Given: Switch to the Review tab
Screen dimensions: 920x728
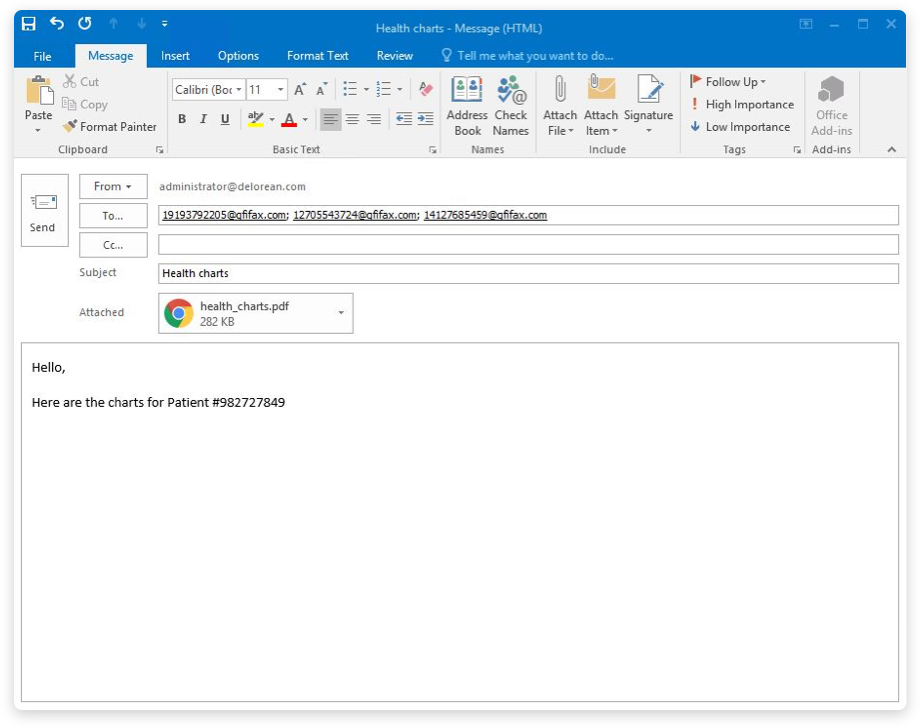Looking at the screenshot, I should (x=395, y=56).
